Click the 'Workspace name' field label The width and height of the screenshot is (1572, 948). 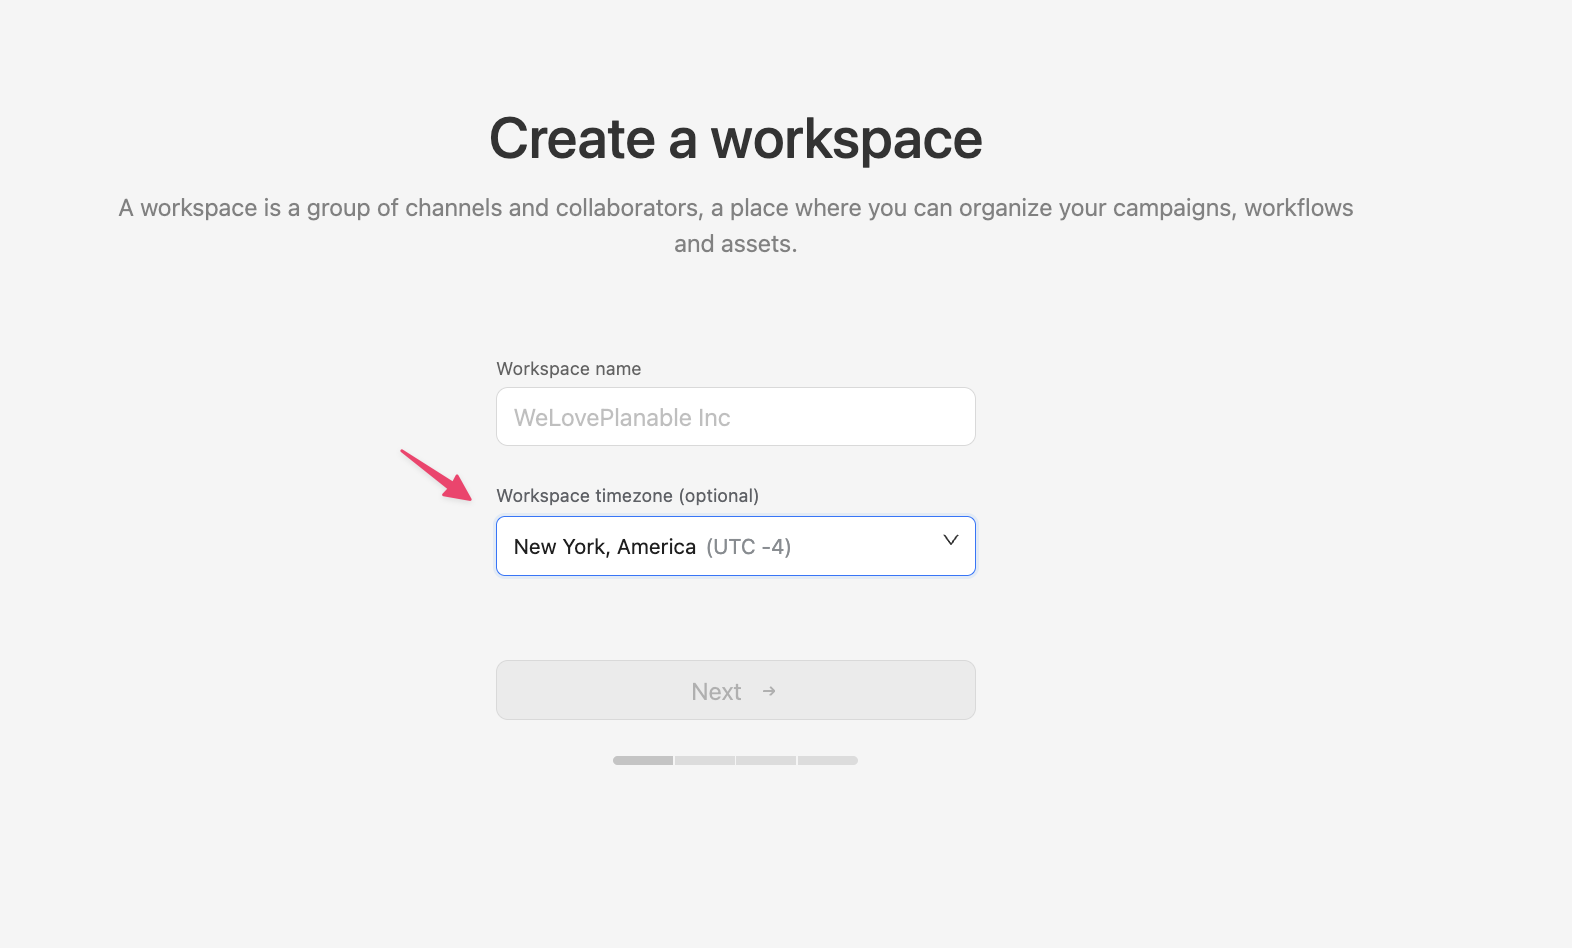(568, 369)
